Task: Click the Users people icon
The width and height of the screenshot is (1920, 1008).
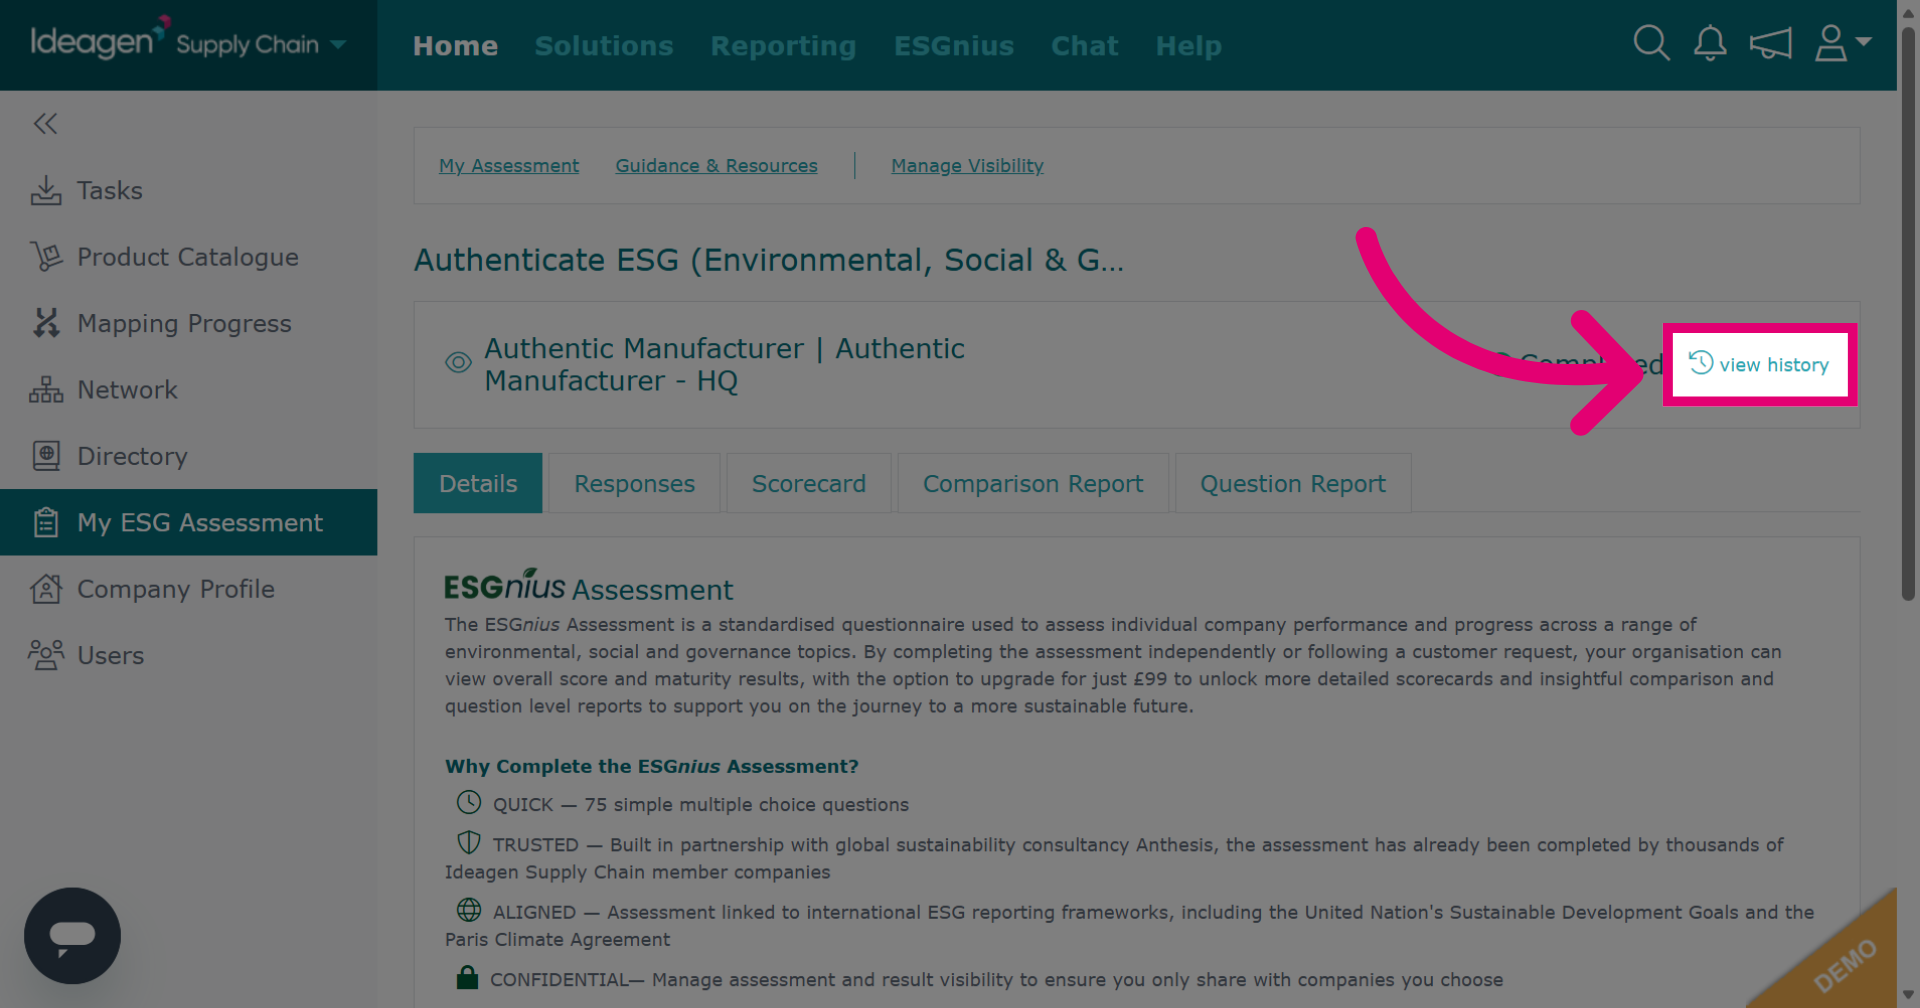Action: (x=46, y=655)
